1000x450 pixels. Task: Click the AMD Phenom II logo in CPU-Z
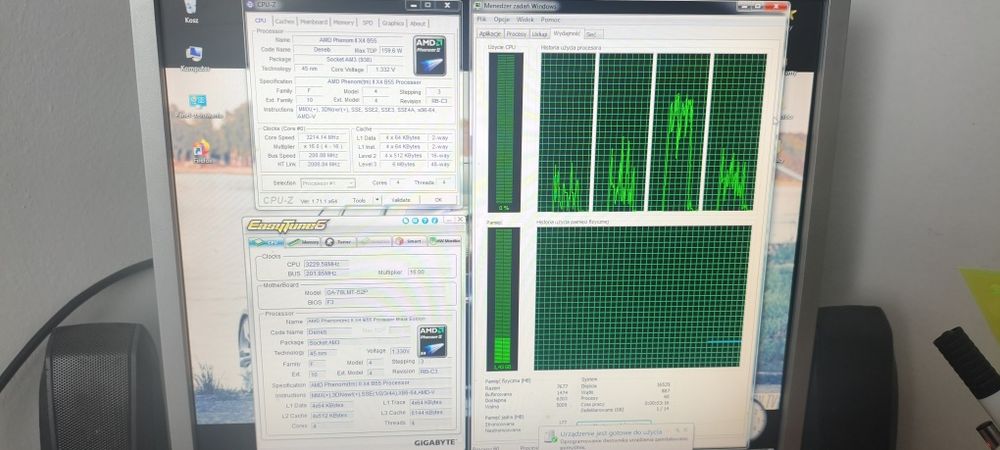(x=429, y=55)
